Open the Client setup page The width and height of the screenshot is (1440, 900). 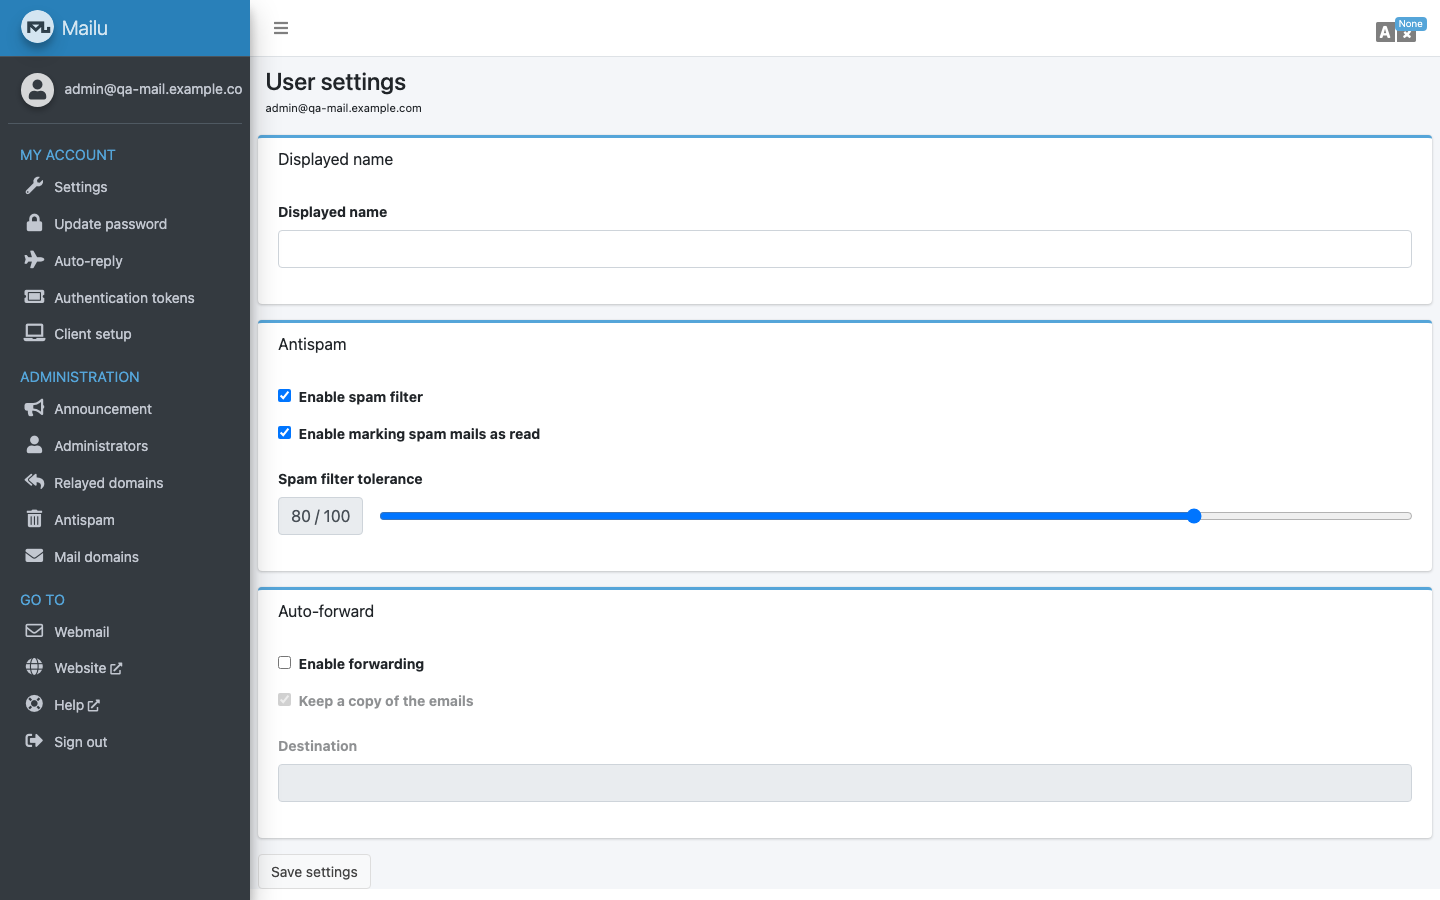(x=125, y=334)
